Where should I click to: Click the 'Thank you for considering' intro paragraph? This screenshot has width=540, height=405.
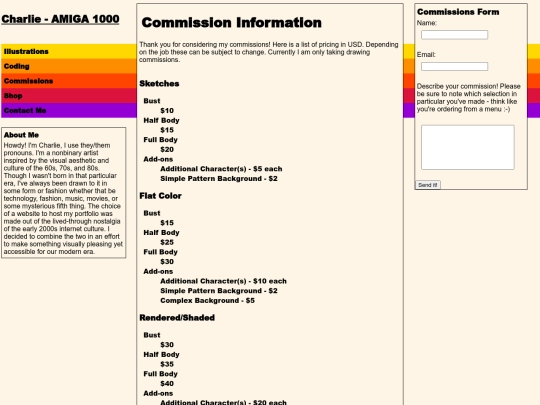[269, 52]
